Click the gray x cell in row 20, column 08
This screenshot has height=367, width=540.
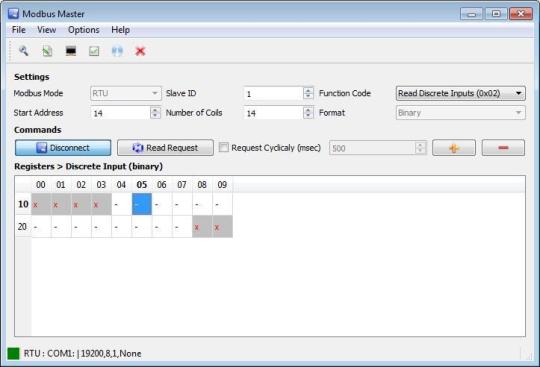202,227
